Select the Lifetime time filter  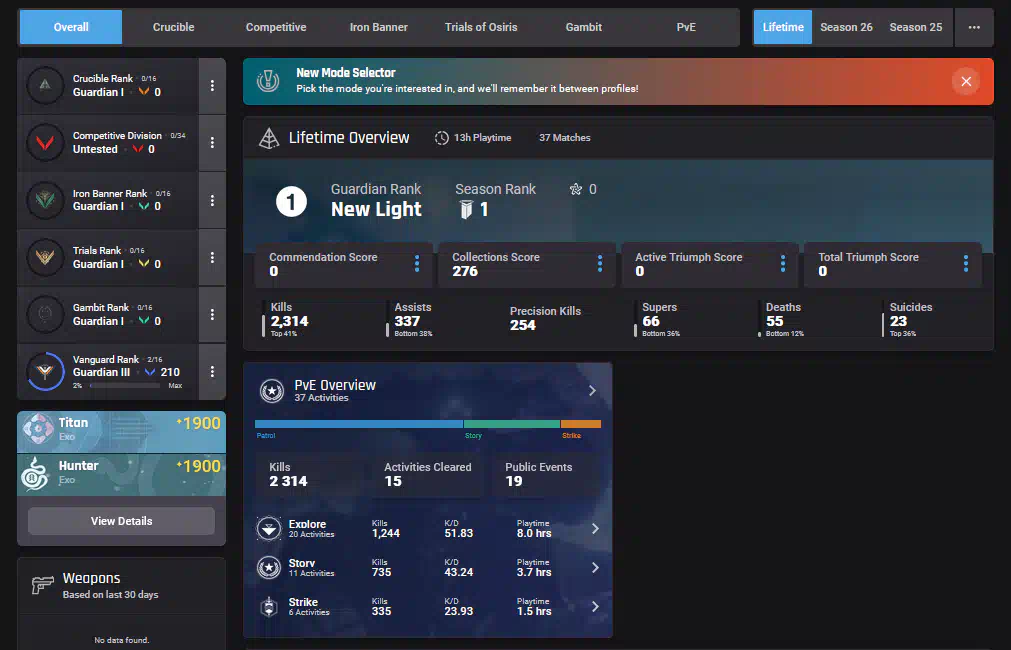[783, 27]
